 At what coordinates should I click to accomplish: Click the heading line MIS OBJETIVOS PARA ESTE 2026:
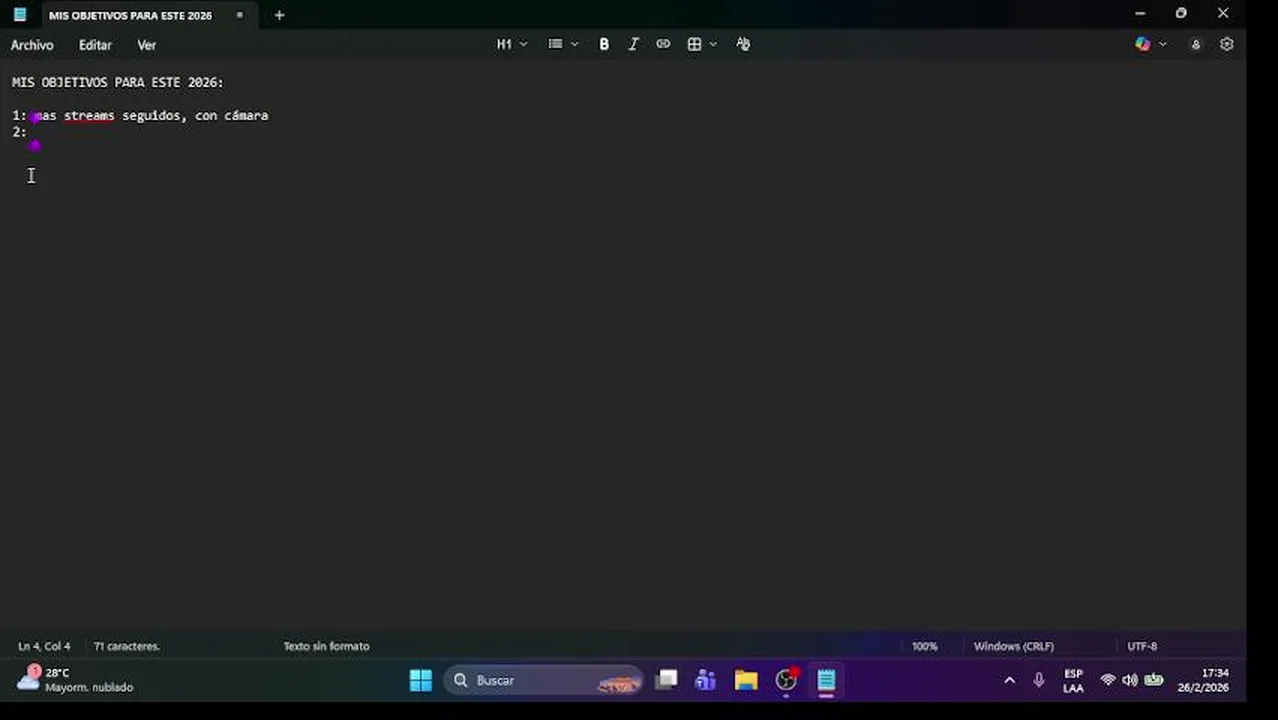[118, 82]
